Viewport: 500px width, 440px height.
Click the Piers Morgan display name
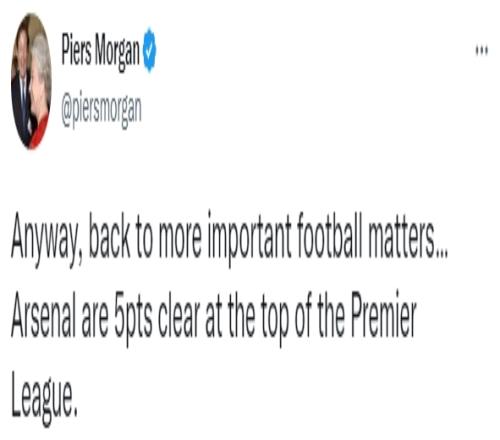(100, 51)
